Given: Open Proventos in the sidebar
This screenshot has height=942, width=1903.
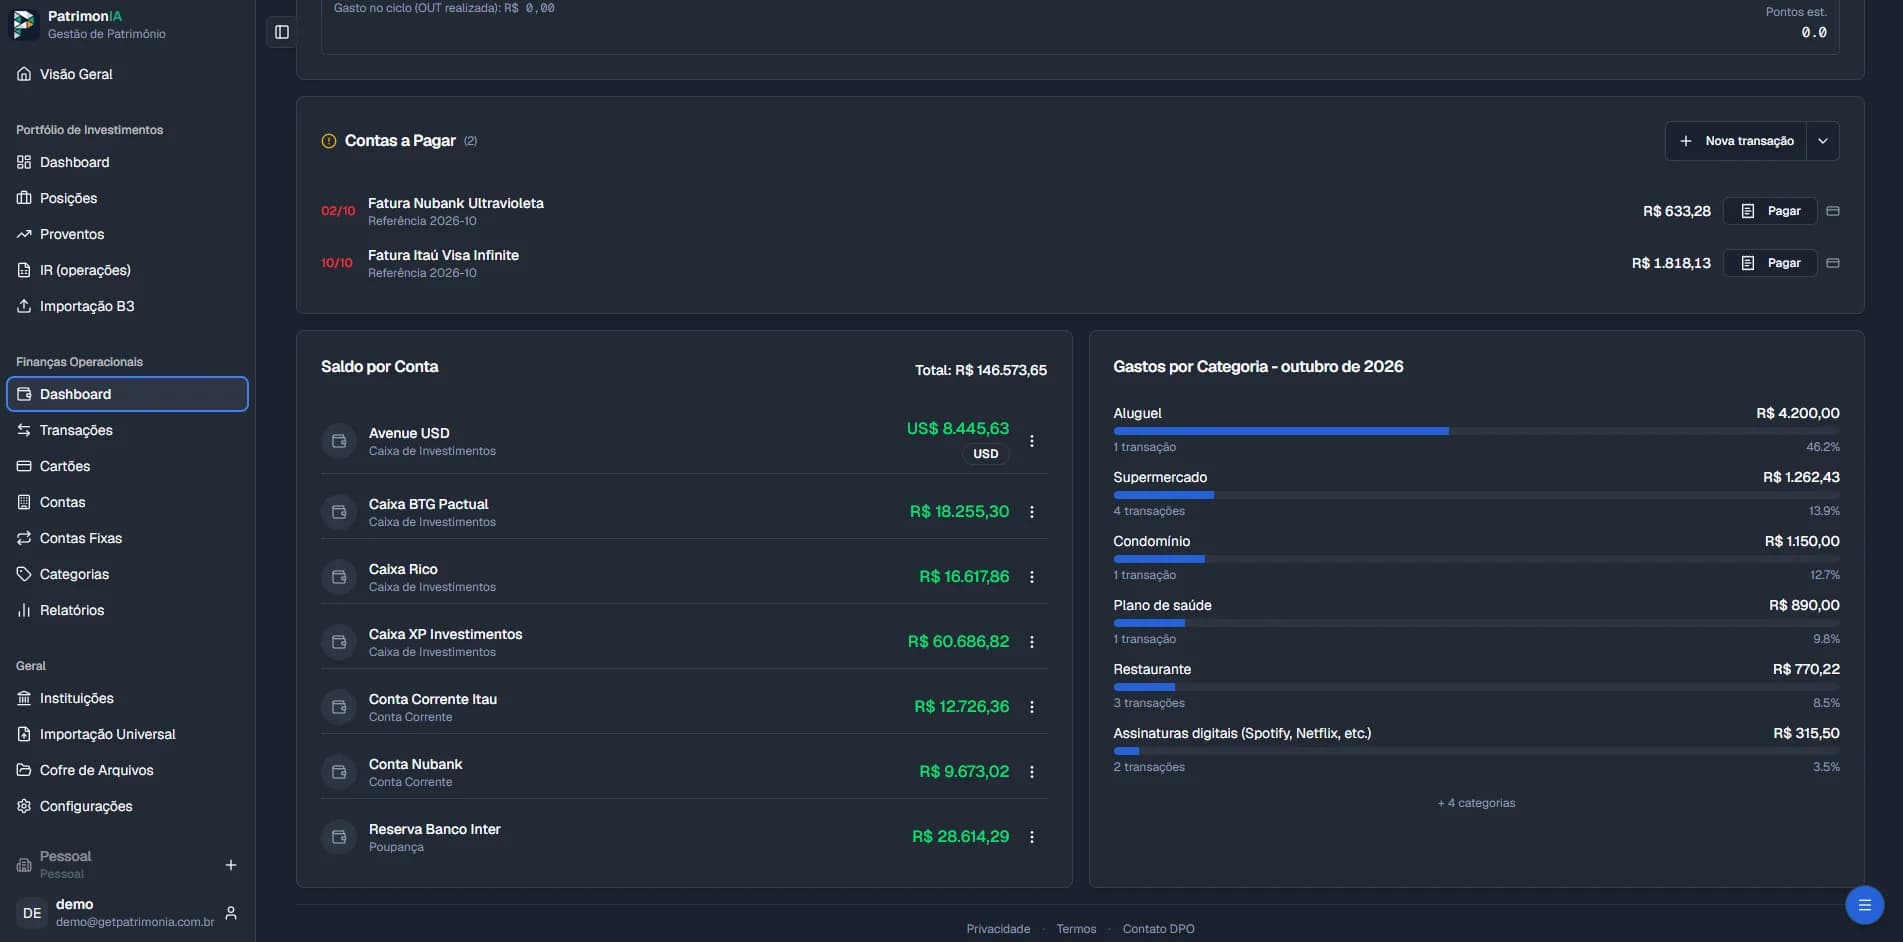Looking at the screenshot, I should coord(127,234).
